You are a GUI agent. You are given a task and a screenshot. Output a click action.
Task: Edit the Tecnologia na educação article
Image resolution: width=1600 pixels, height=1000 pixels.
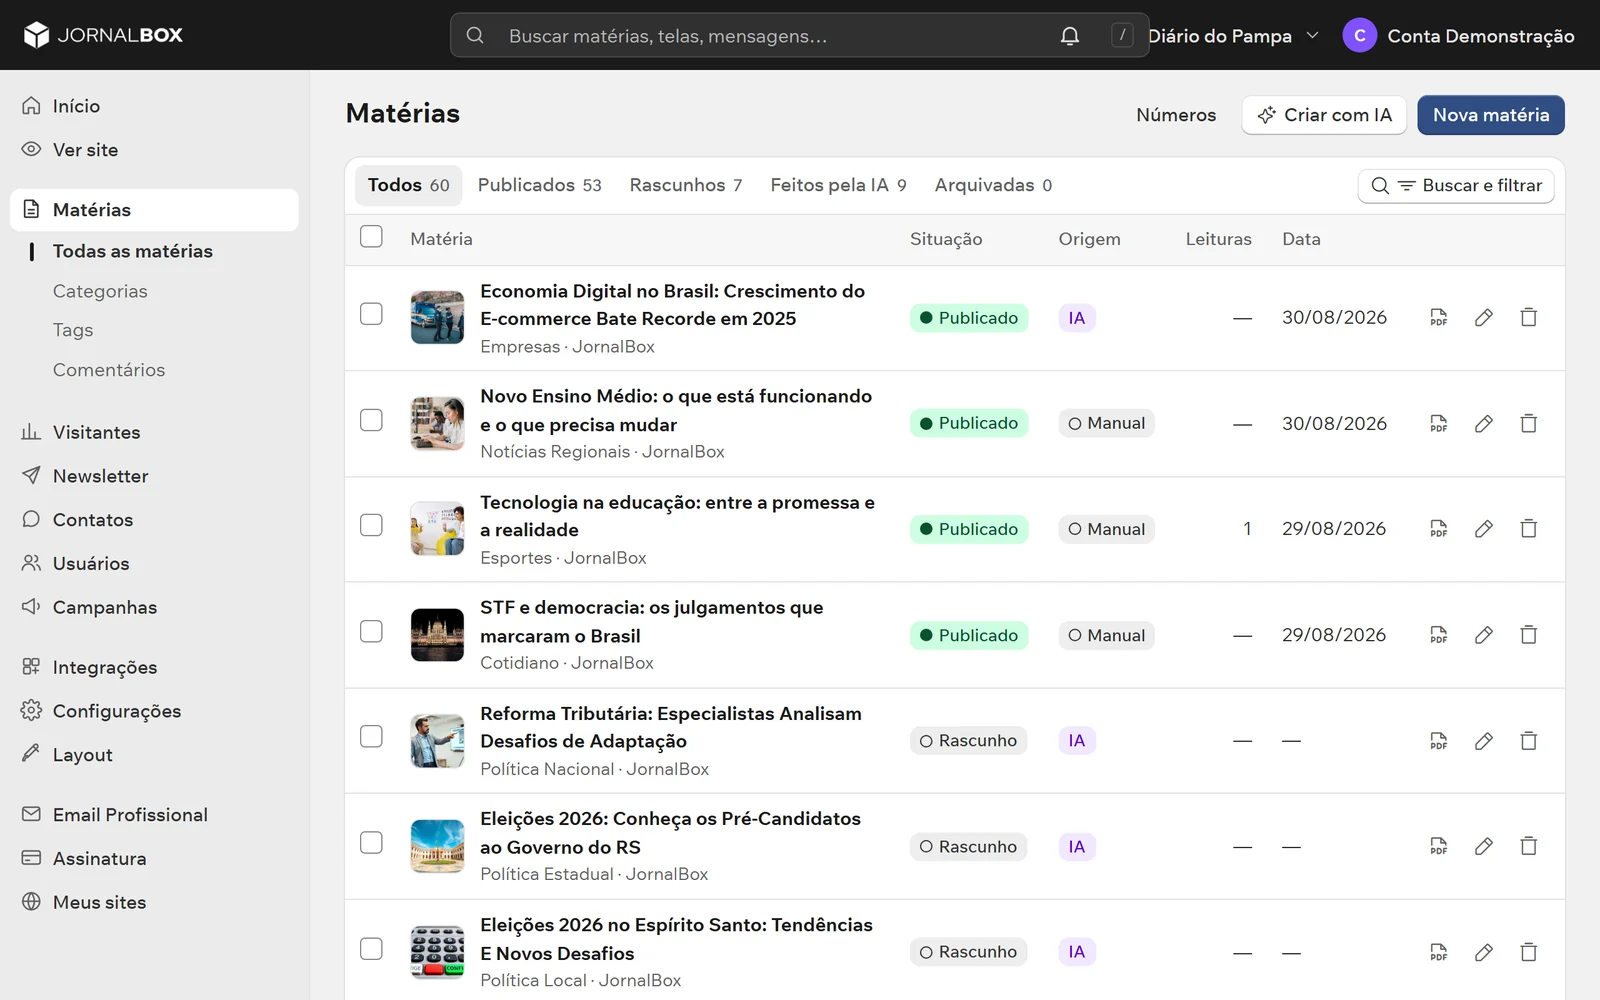1484,529
